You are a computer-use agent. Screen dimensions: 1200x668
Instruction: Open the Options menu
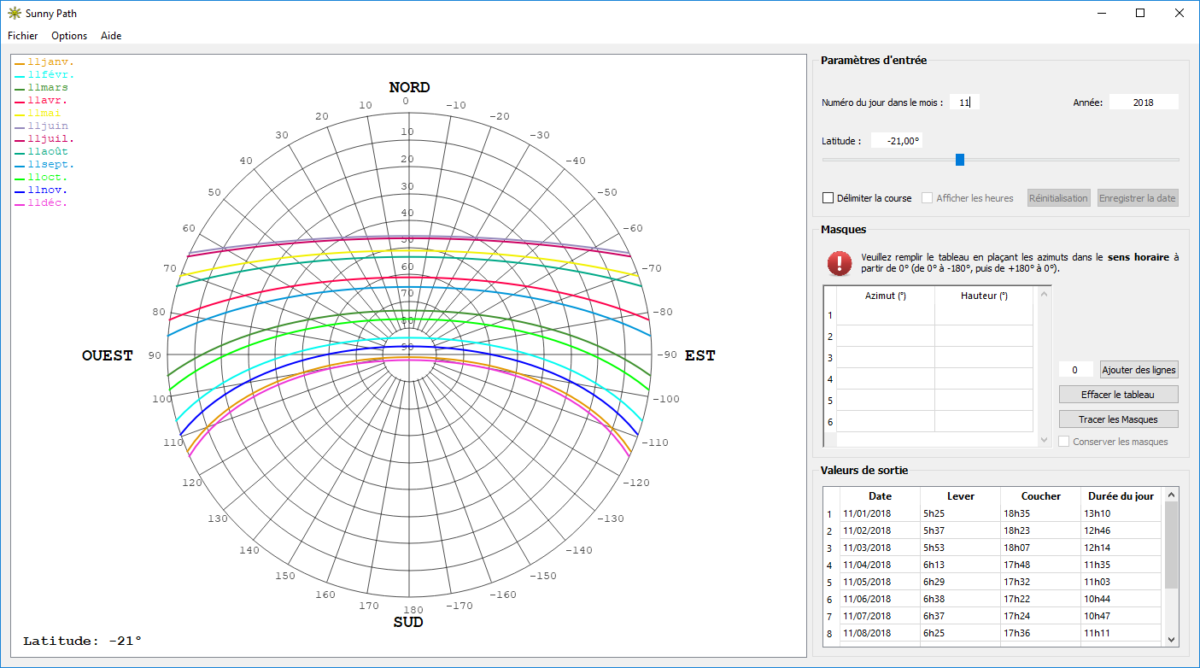point(69,35)
